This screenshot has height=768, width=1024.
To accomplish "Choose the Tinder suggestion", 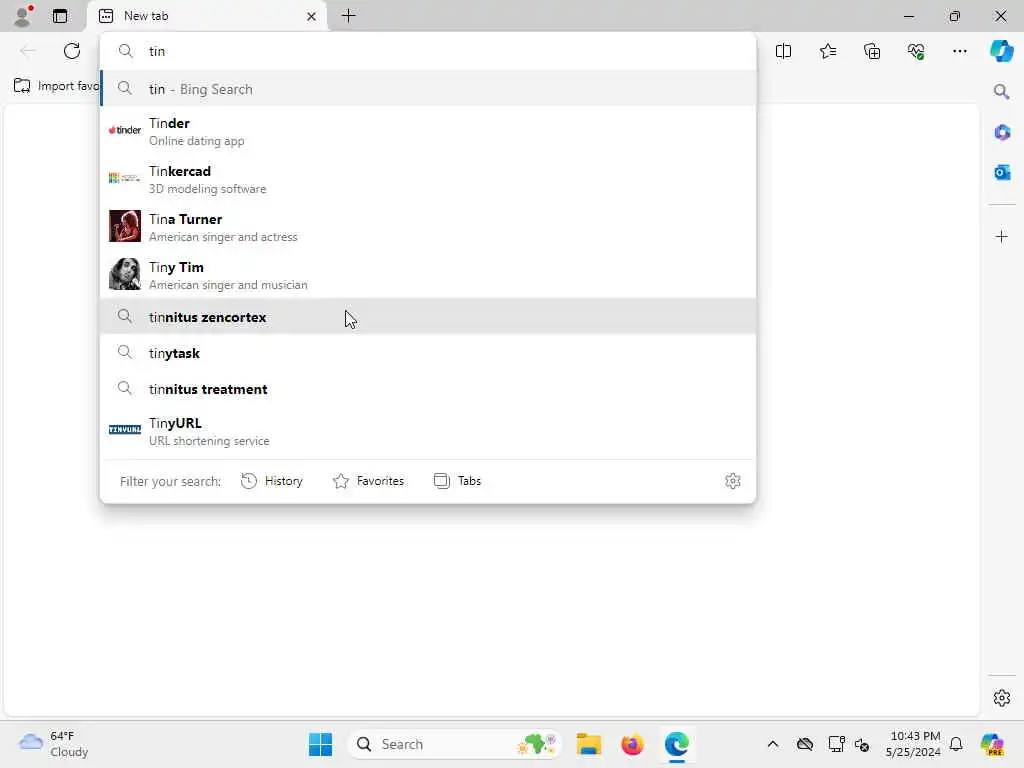I will click(x=428, y=131).
